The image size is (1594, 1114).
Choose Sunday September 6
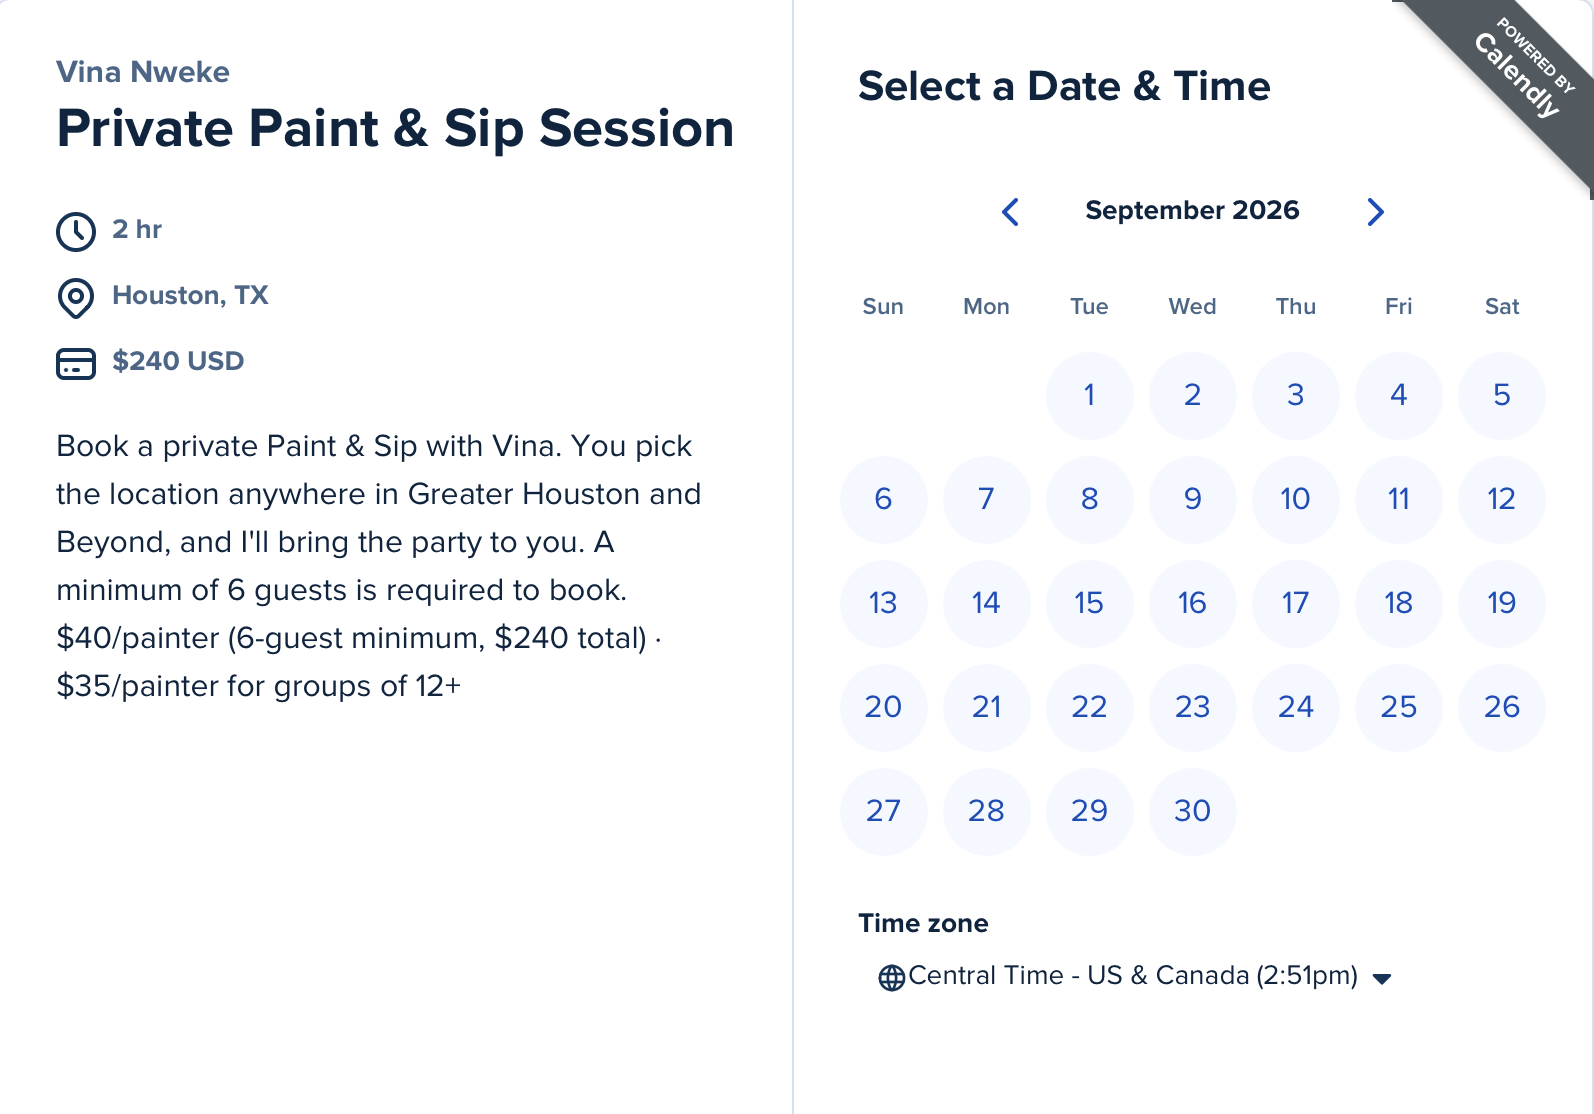pyautogui.click(x=883, y=499)
